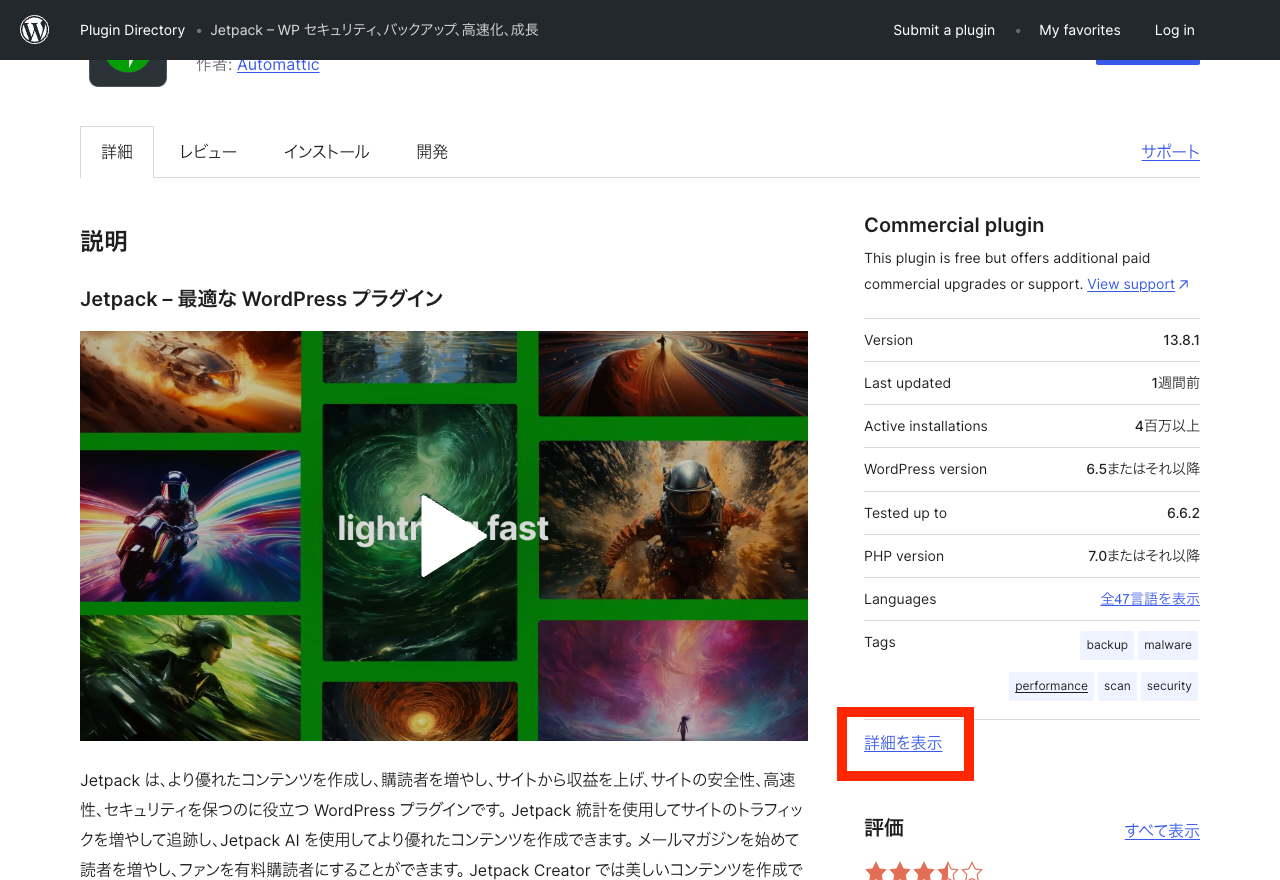The width and height of the screenshot is (1280, 880).
Task: Click the scan tag
Action: [x=1117, y=686]
